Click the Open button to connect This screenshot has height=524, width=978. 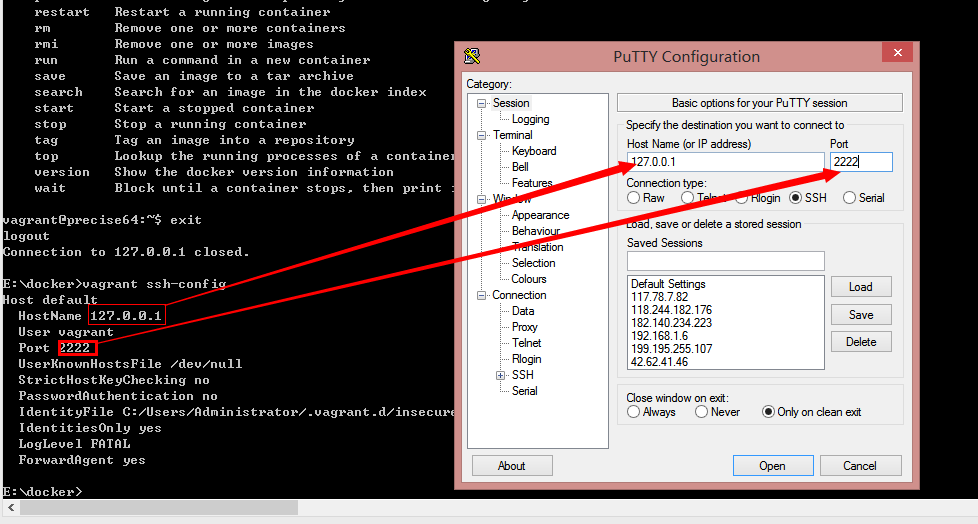click(772, 466)
